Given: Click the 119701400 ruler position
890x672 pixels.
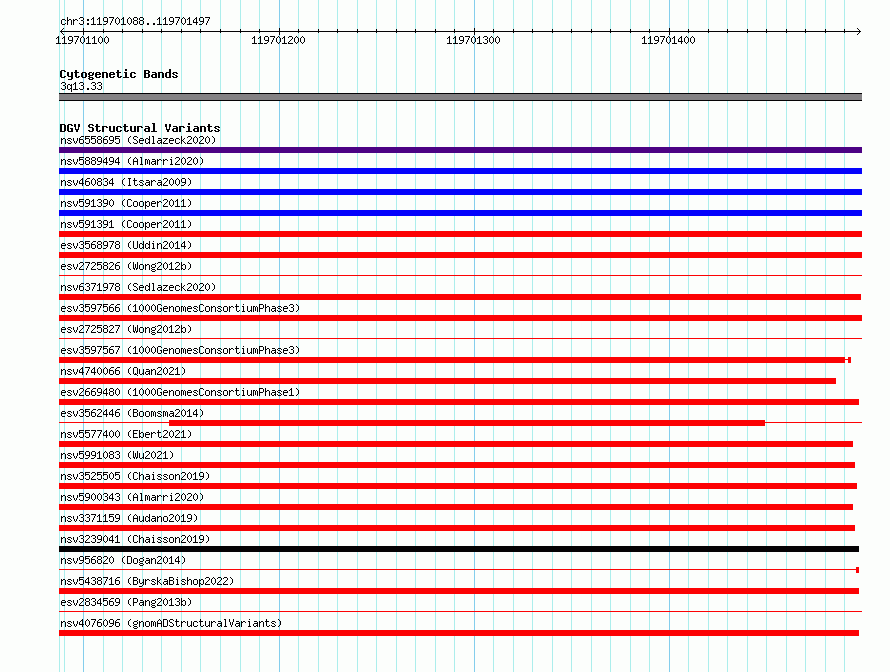Looking at the screenshot, I should (668, 40).
